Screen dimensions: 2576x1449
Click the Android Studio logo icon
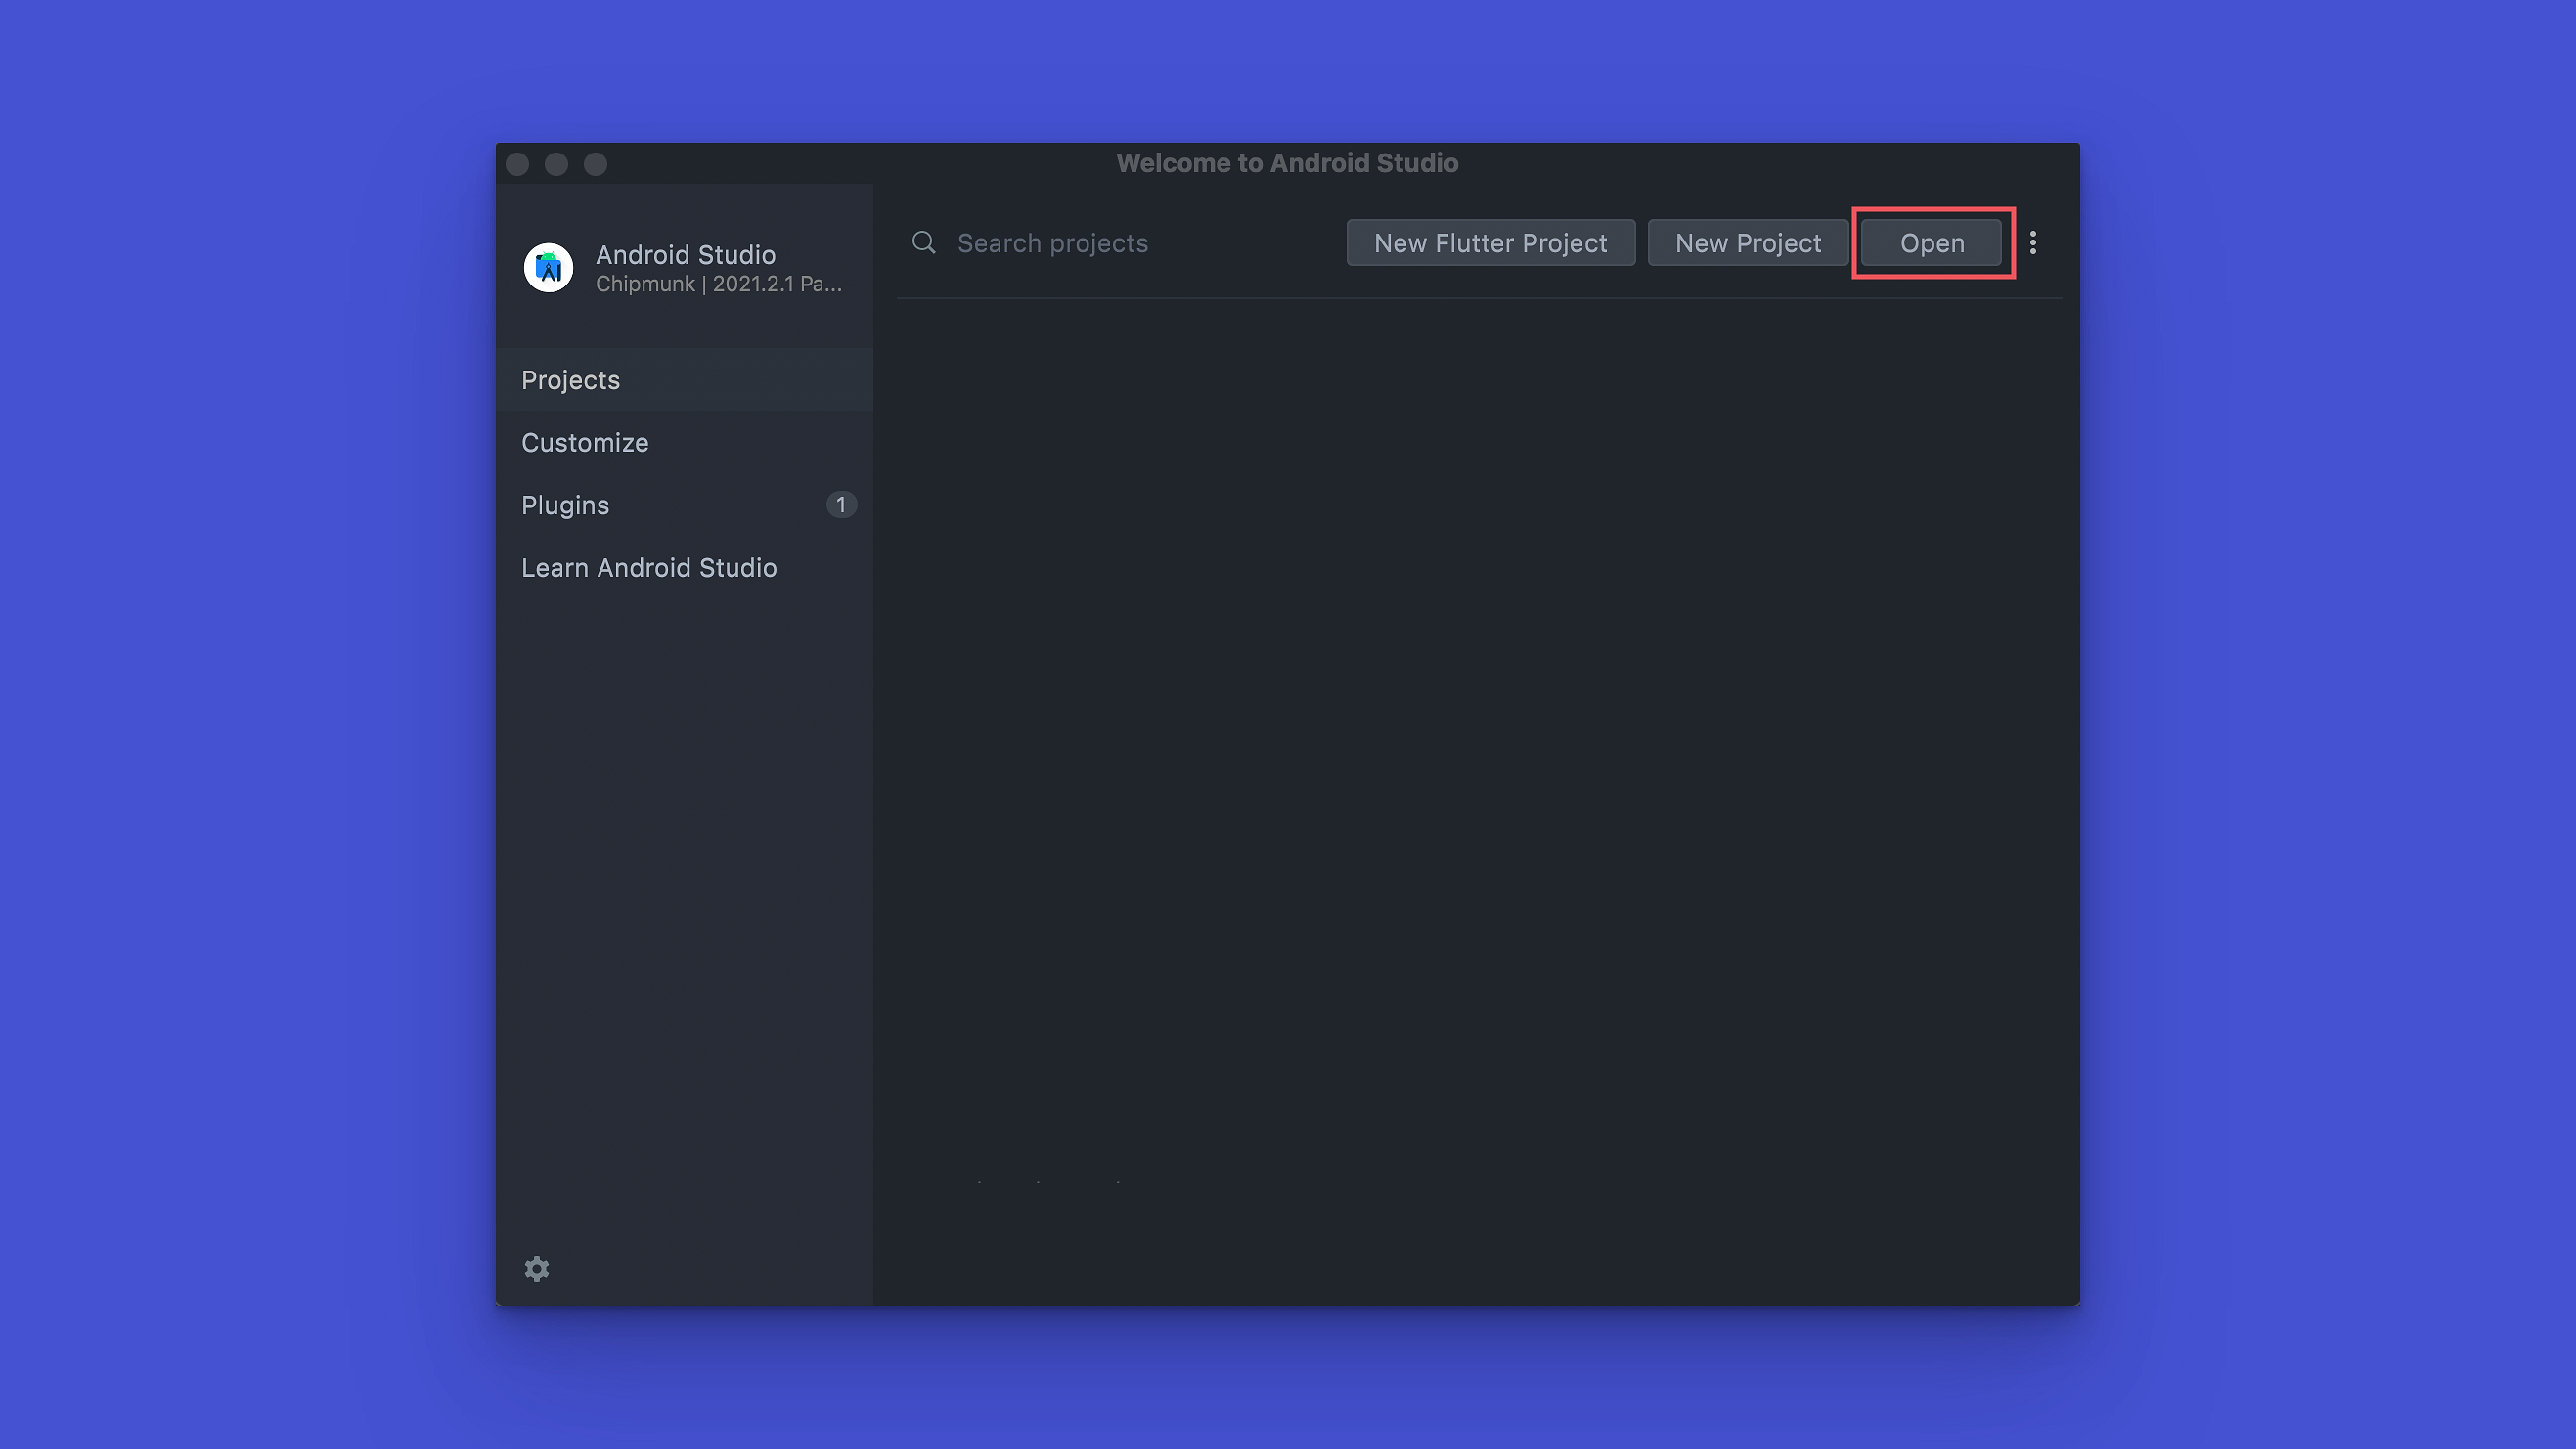[x=548, y=268]
